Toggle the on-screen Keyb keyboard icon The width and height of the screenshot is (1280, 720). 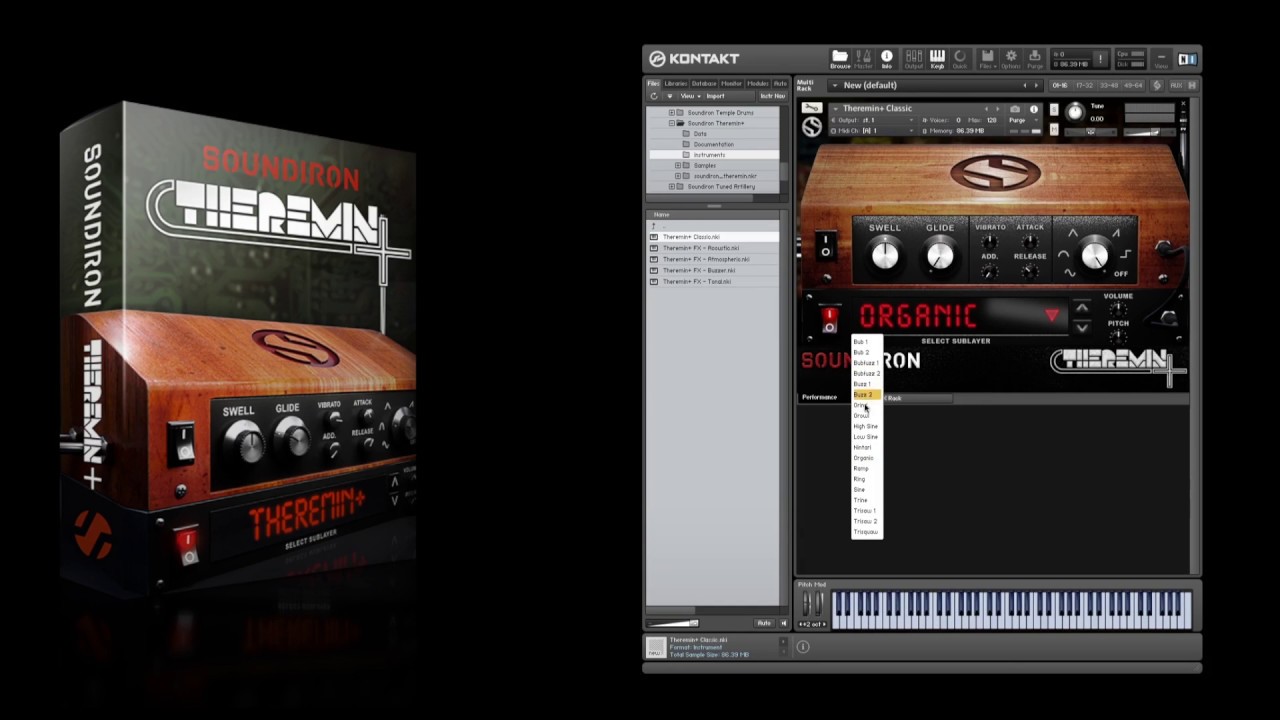tap(937, 59)
